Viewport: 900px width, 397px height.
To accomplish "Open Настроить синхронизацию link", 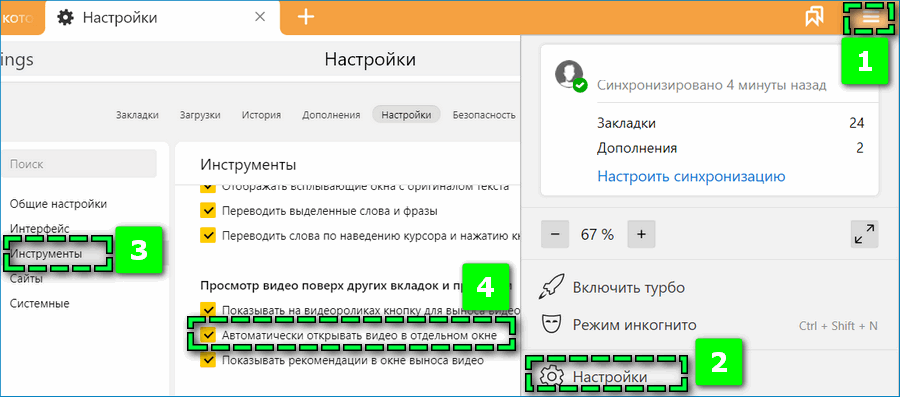I will point(691,176).
